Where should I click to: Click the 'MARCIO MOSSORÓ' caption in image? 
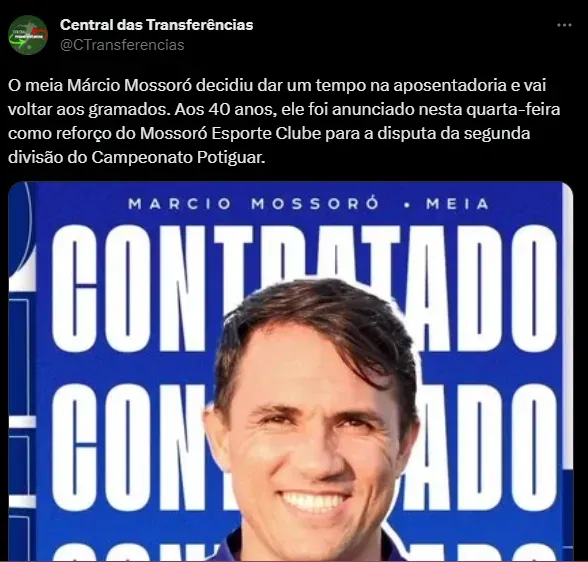(253, 204)
